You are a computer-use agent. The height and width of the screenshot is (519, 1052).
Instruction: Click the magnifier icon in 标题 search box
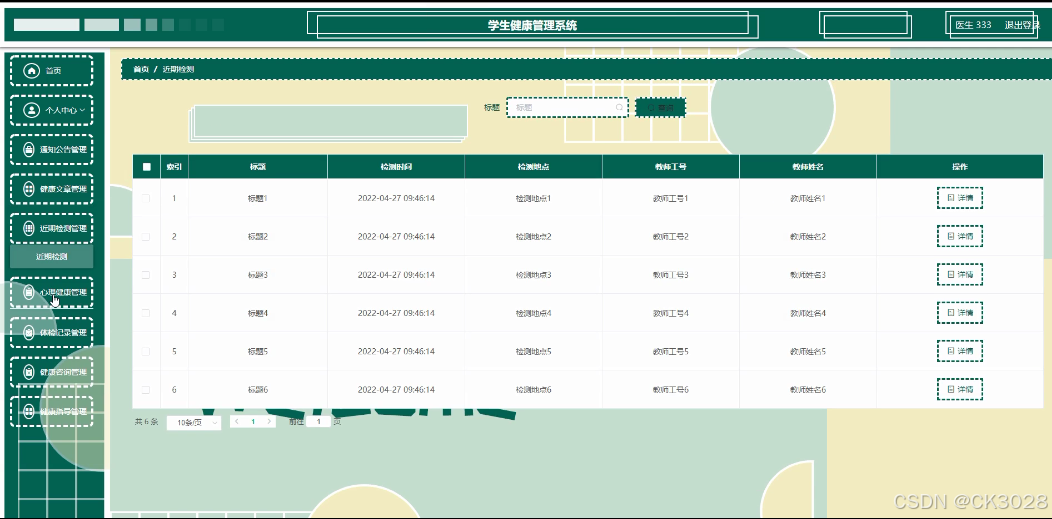point(619,107)
